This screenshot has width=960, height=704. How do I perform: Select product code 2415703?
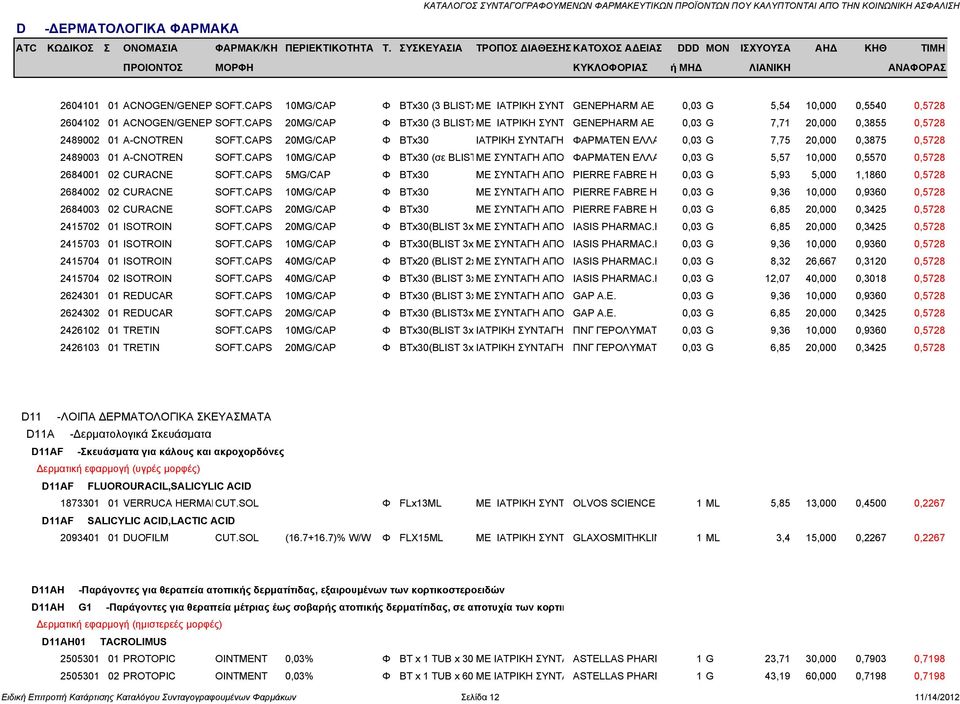79,244
